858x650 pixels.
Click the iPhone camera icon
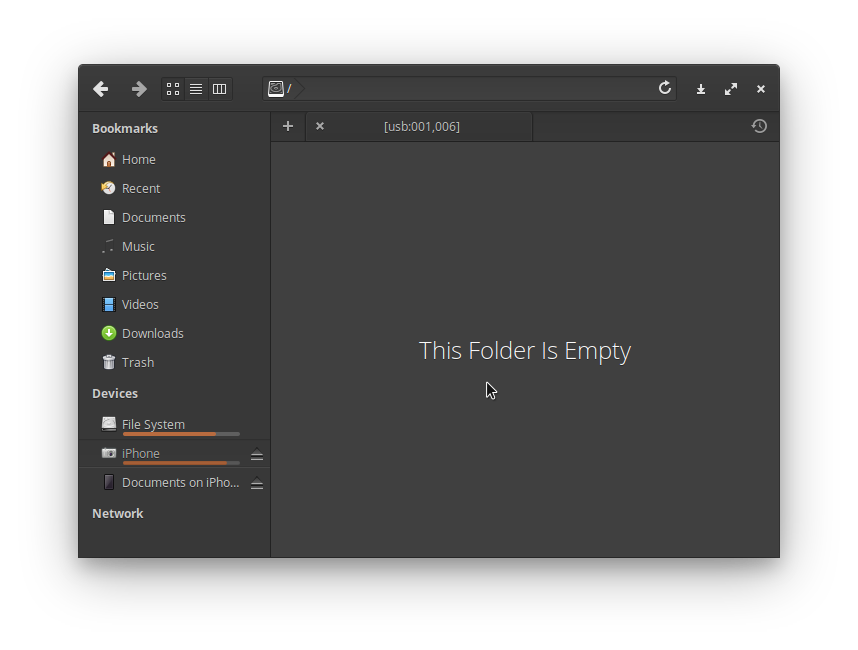109,453
